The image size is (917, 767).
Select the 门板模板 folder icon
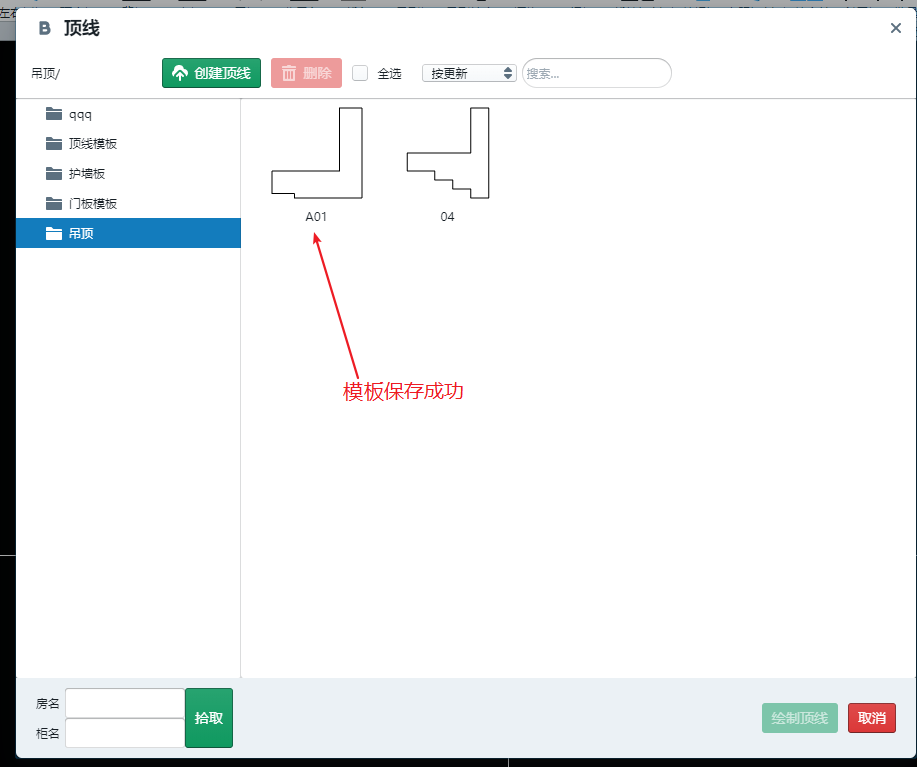pyautogui.click(x=54, y=204)
